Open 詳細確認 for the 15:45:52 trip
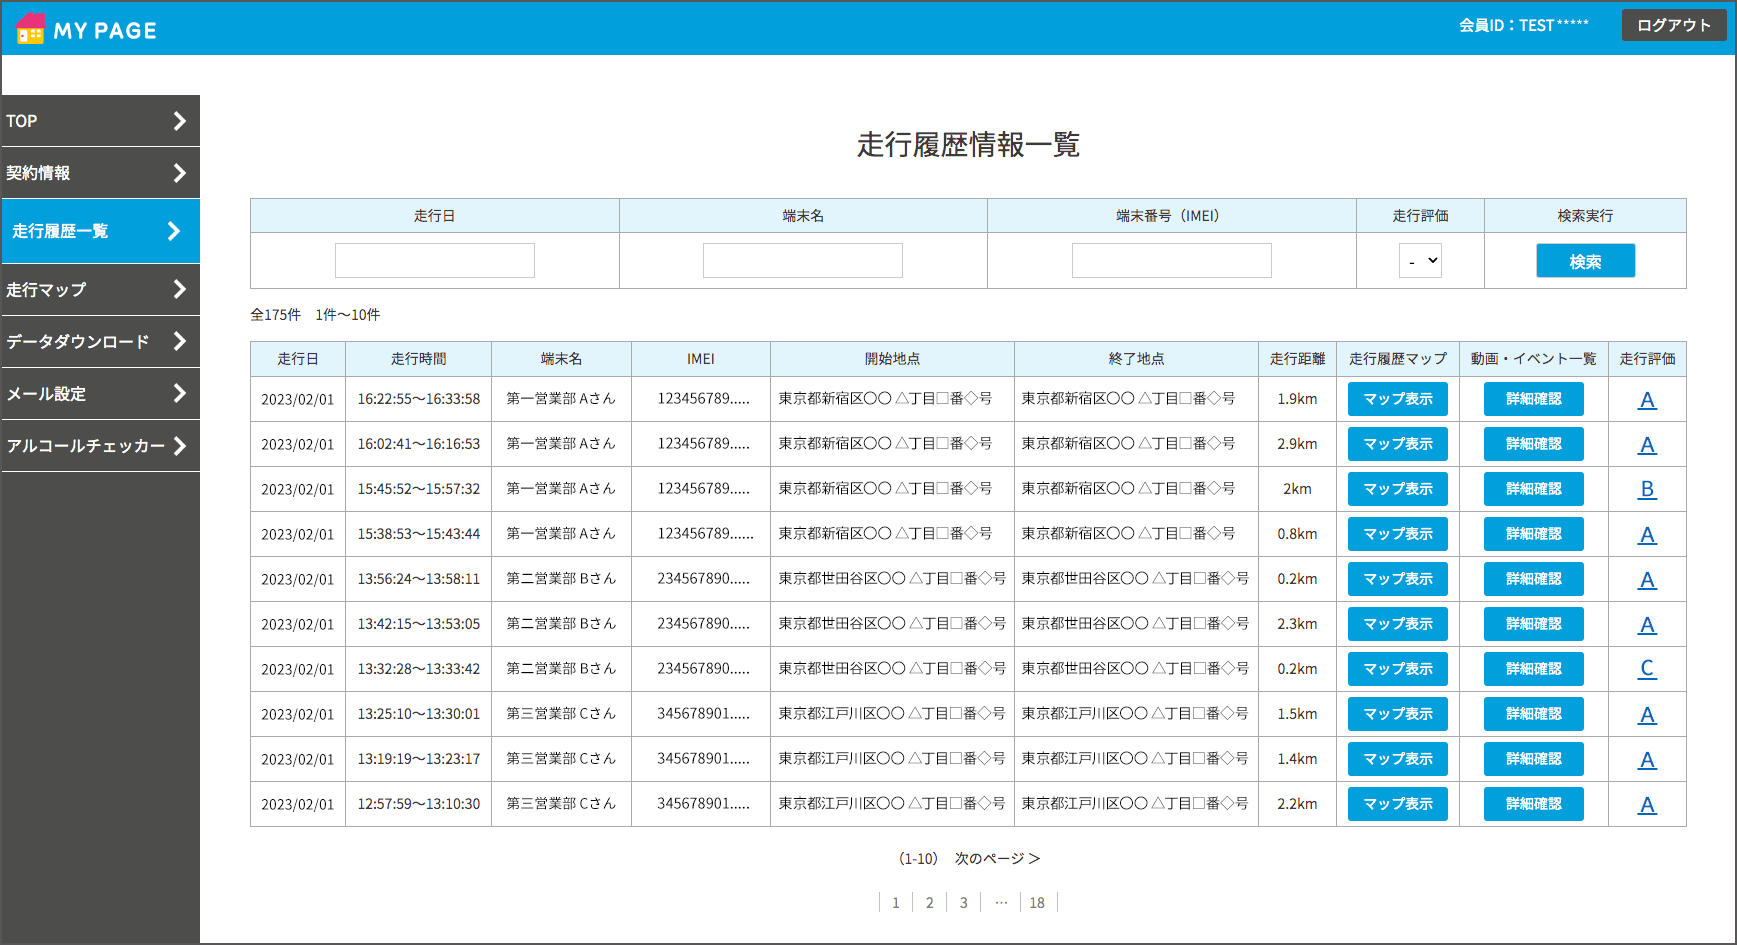Screen dimensions: 1737x945 pyautogui.click(x=1533, y=489)
